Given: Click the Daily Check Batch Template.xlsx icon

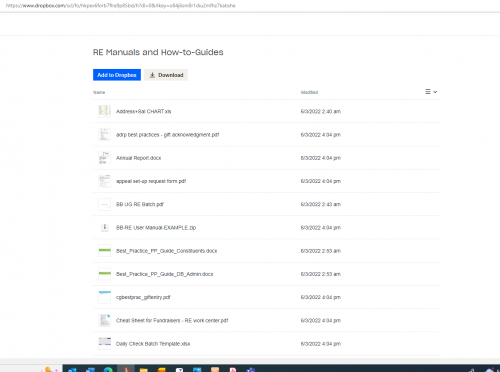Looking at the screenshot, I should point(104,344).
